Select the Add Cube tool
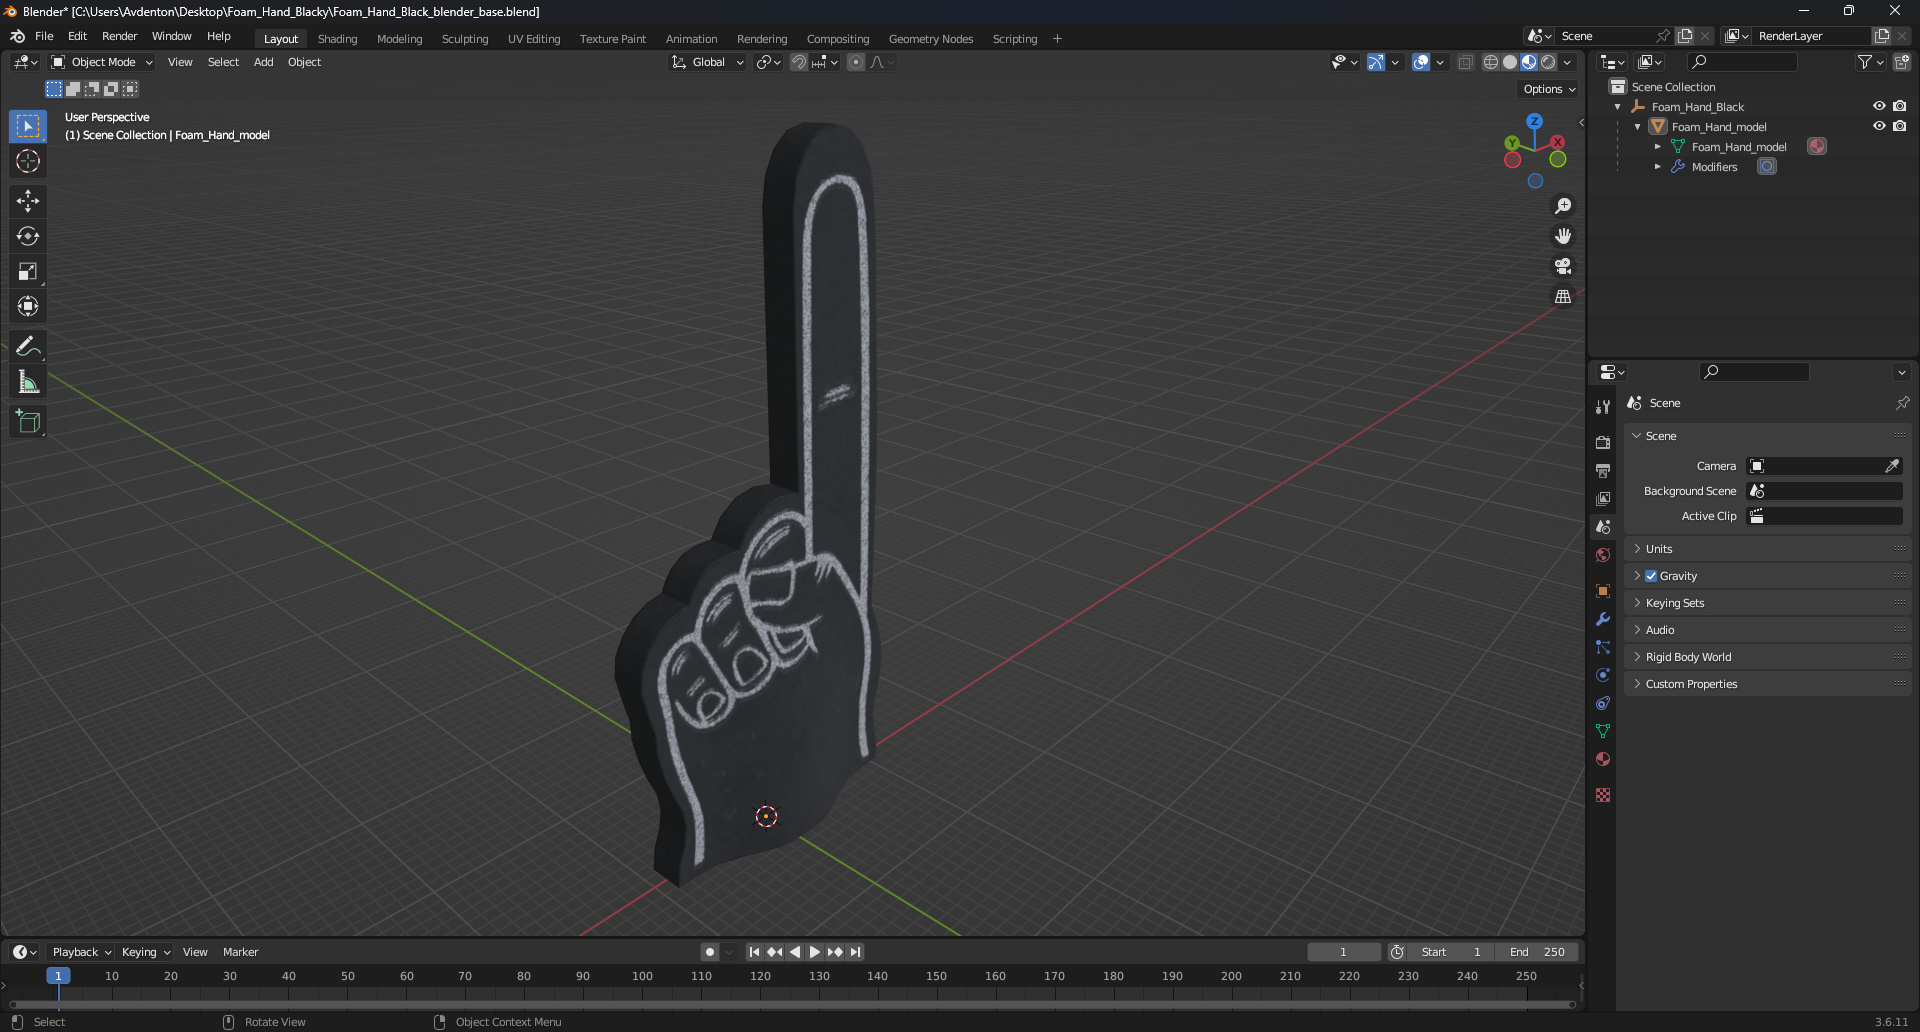 [x=28, y=422]
